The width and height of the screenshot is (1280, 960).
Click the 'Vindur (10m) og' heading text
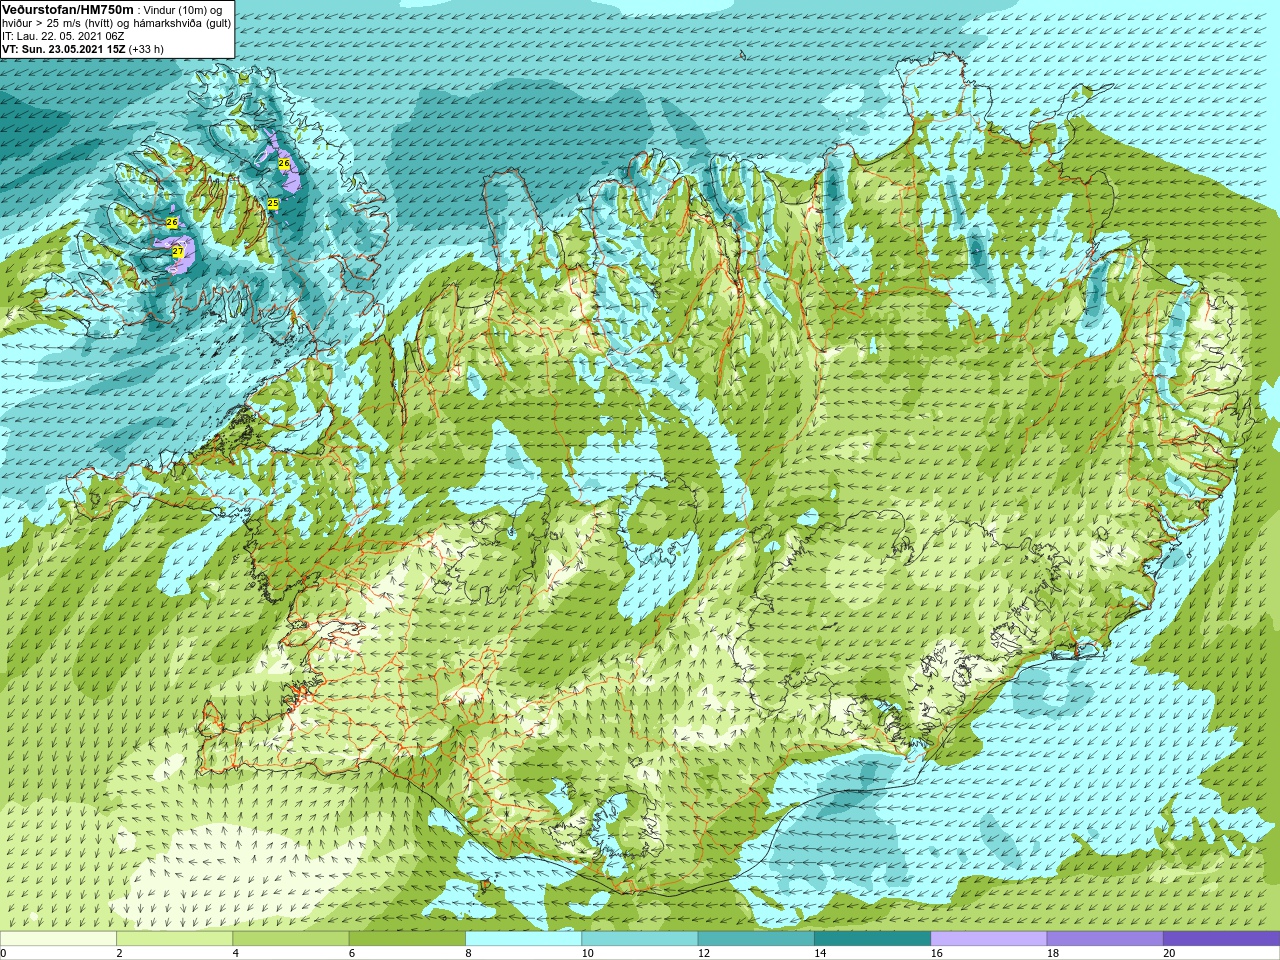[x=183, y=10]
